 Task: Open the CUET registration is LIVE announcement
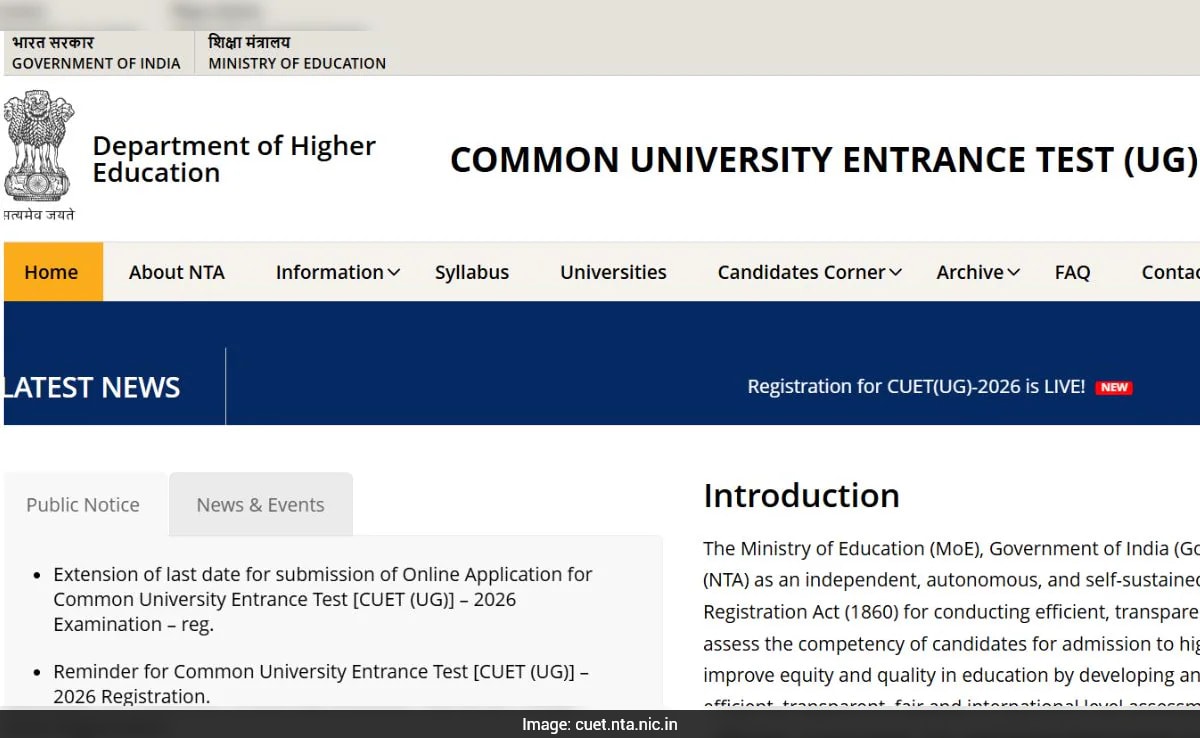[x=915, y=387]
